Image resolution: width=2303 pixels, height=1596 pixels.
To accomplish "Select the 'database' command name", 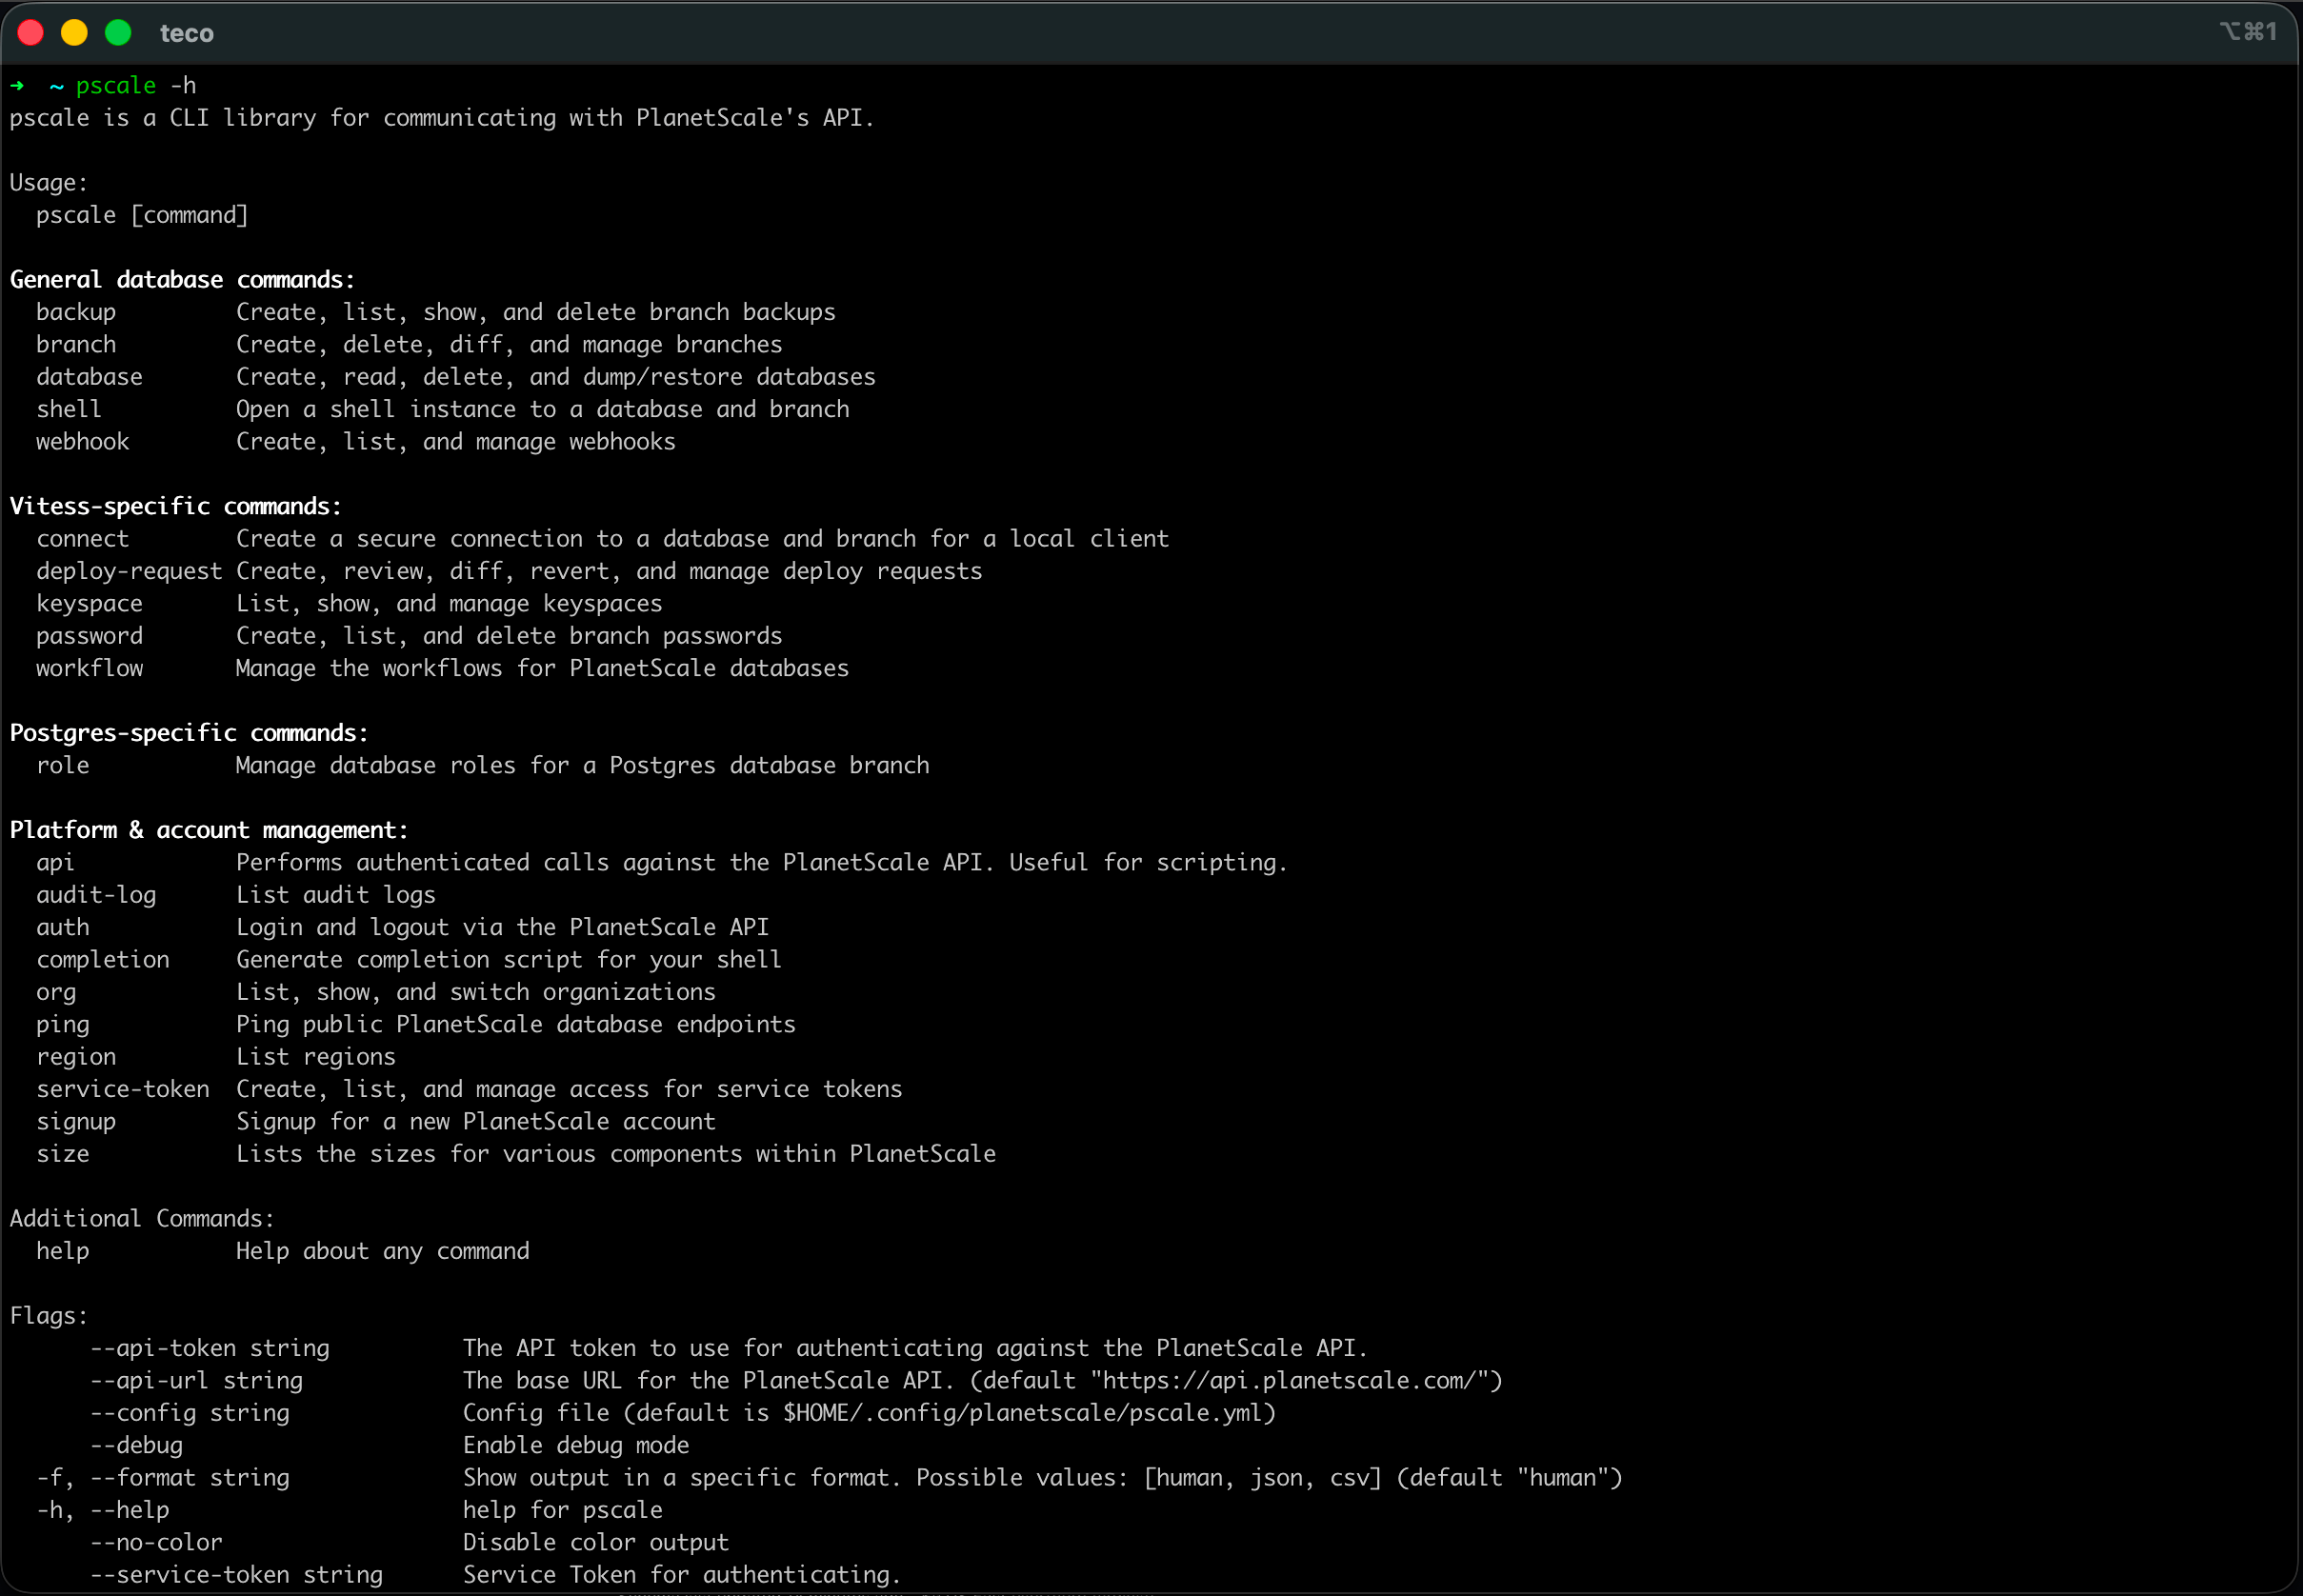I will 89,377.
